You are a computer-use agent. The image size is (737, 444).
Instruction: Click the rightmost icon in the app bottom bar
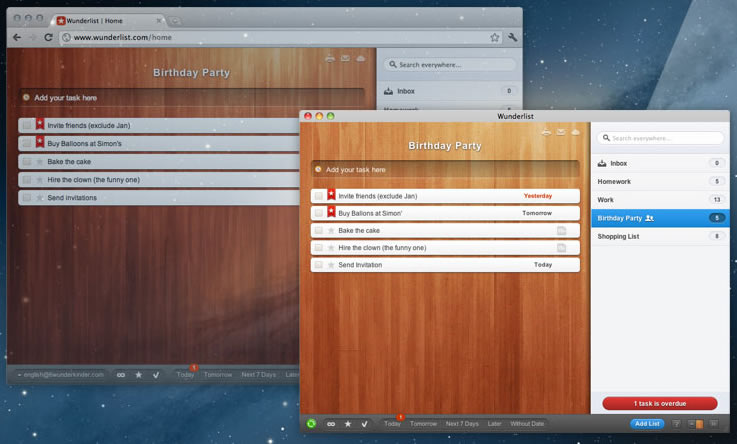pos(713,424)
